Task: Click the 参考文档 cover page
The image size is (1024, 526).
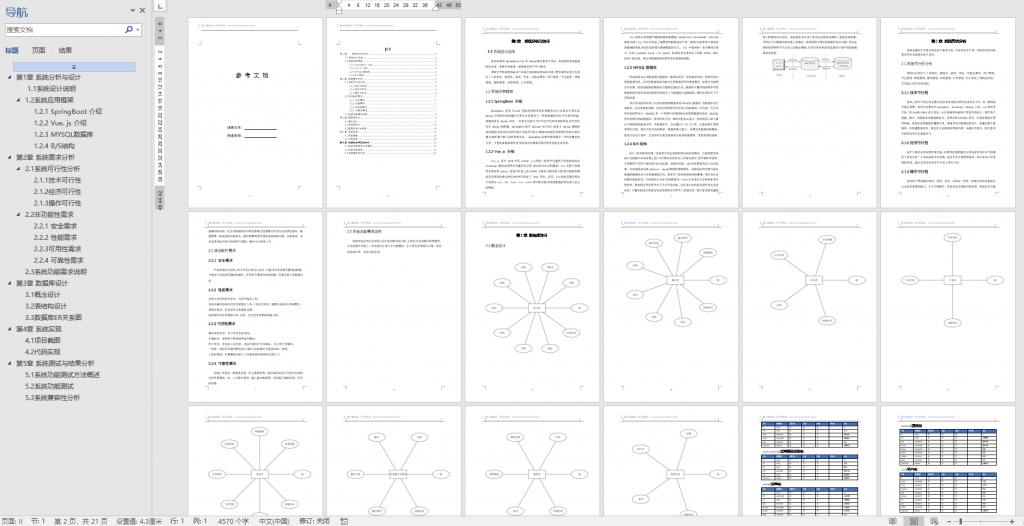Action: click(x=255, y=112)
